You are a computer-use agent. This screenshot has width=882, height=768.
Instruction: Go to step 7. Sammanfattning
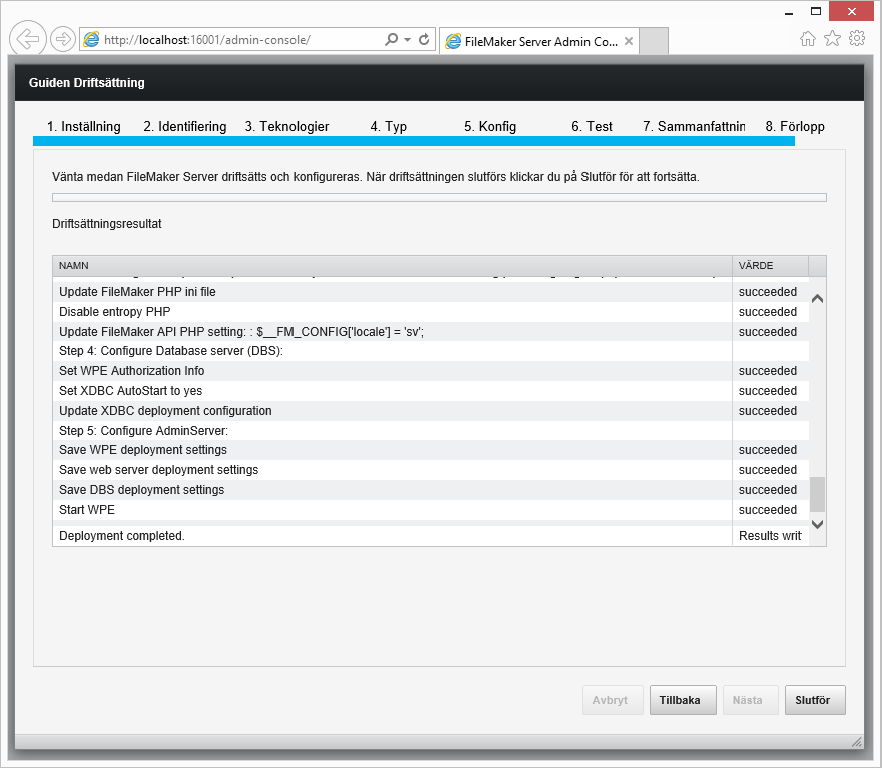694,127
